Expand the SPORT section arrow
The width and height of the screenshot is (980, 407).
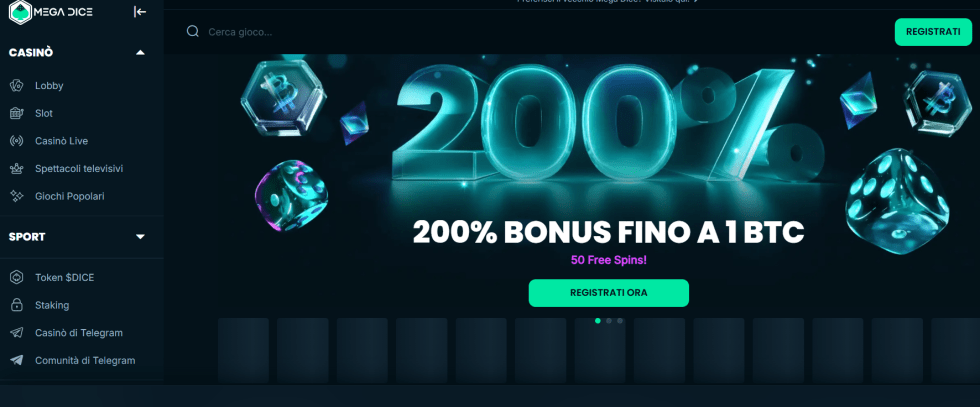140,237
